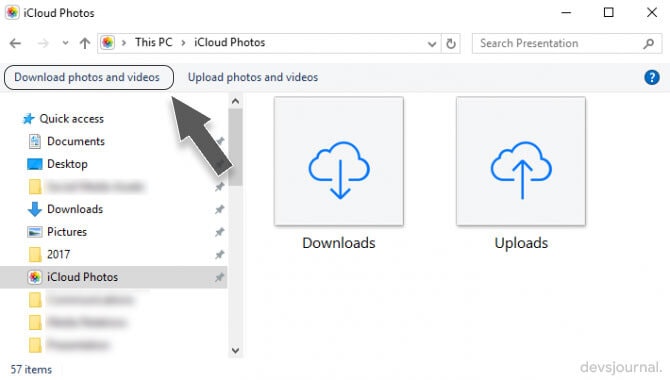Open Desktop in the sidebar

[67, 164]
